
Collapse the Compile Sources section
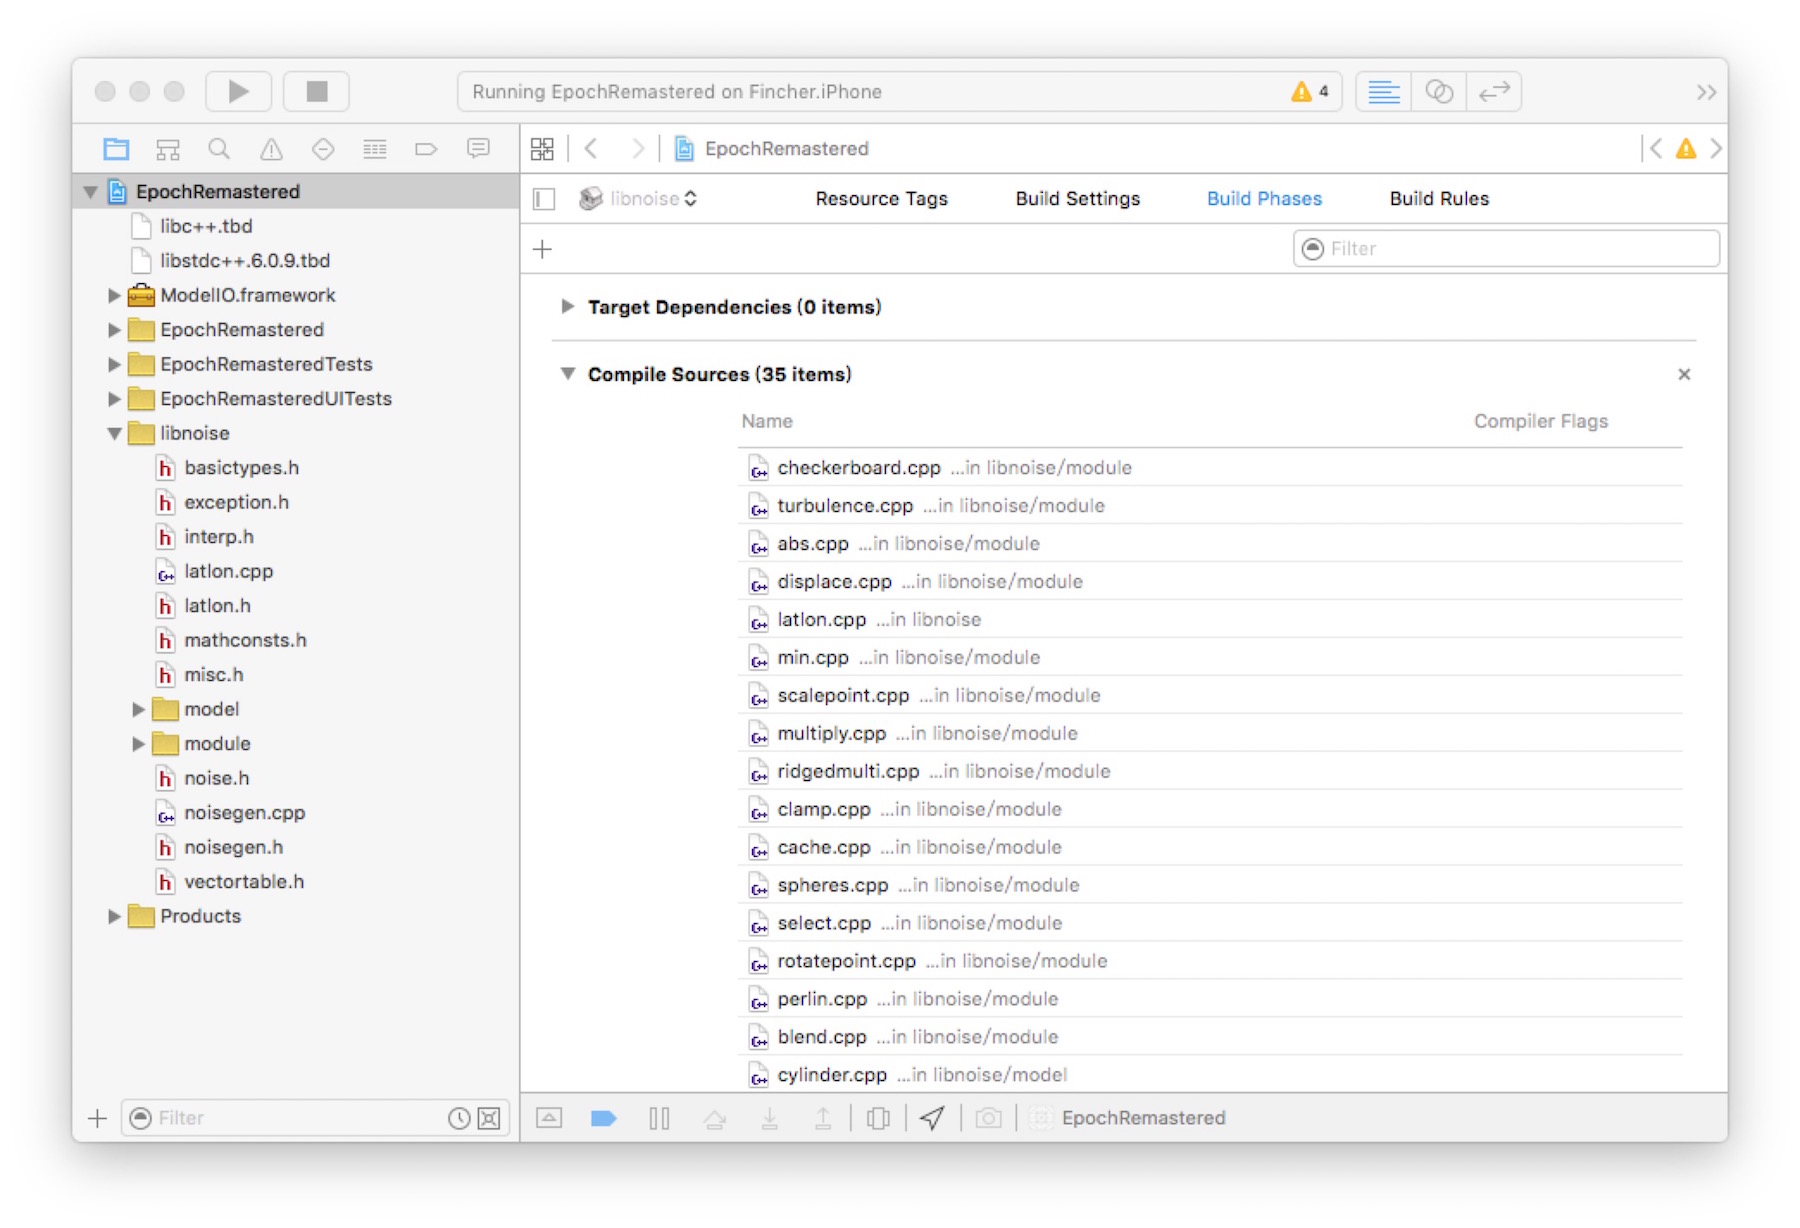[567, 374]
